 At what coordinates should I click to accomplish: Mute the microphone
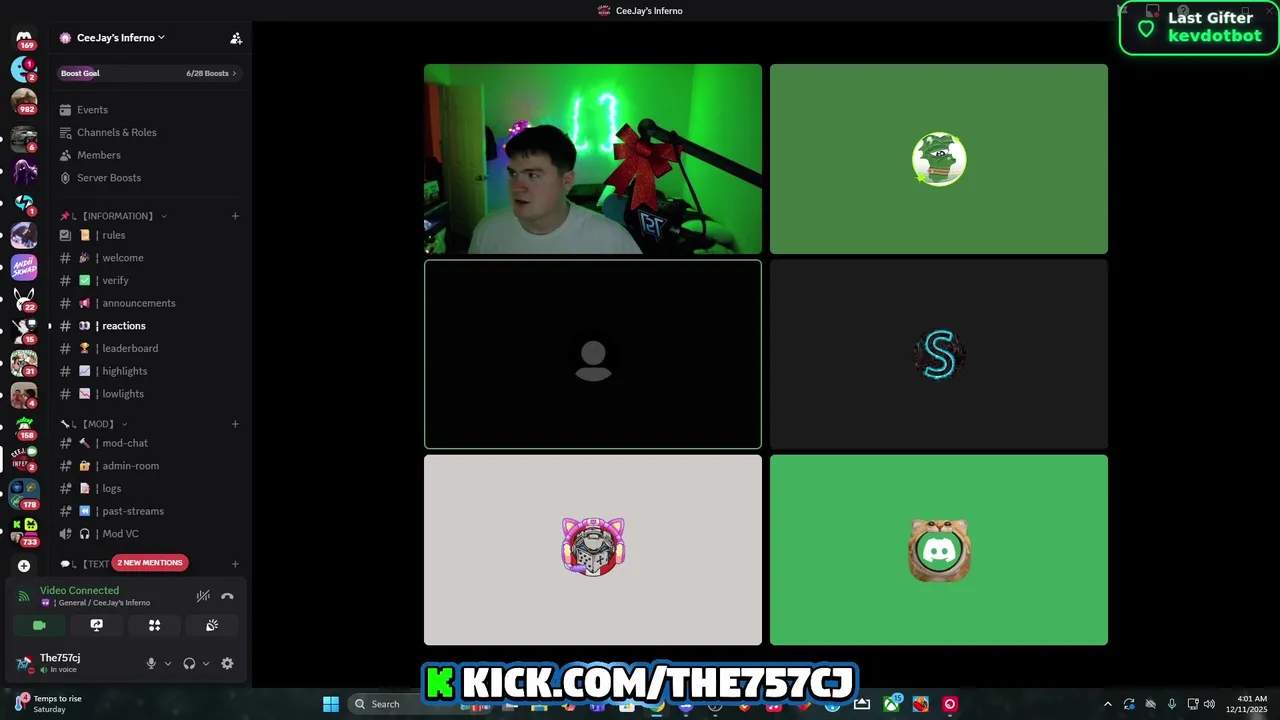click(x=152, y=663)
